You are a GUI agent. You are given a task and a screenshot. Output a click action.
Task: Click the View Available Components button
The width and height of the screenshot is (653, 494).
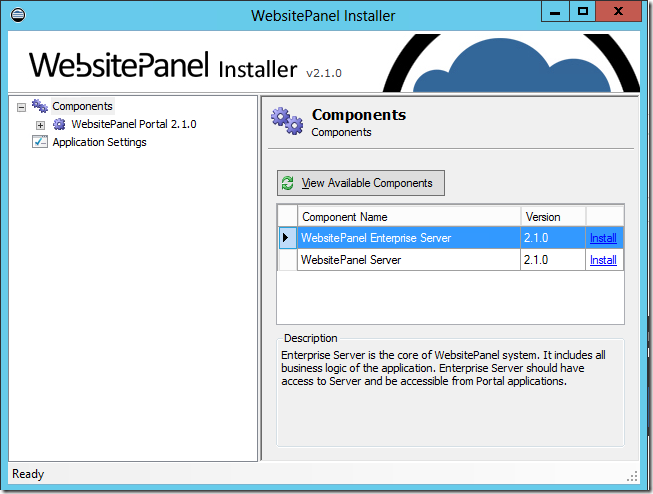click(361, 183)
